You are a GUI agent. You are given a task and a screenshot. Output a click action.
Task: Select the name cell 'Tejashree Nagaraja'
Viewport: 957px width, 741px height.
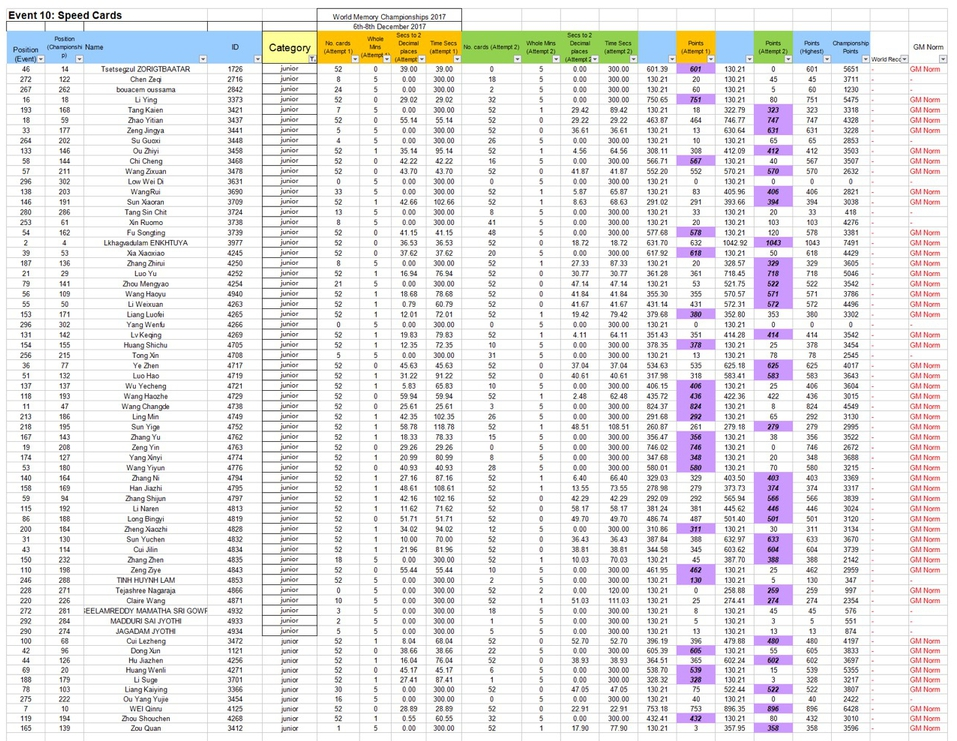click(145, 590)
